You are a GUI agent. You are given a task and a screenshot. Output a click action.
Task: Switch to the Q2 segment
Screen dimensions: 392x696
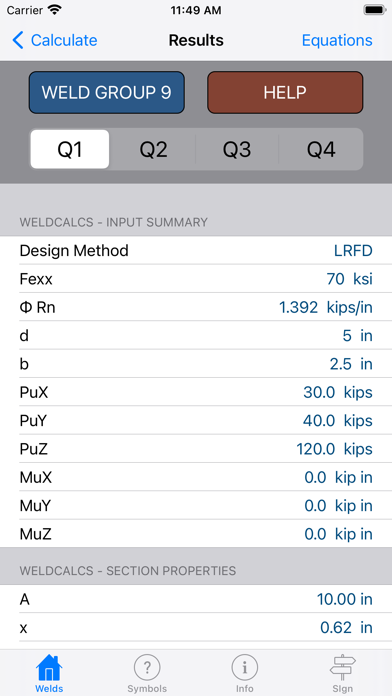[154, 150]
